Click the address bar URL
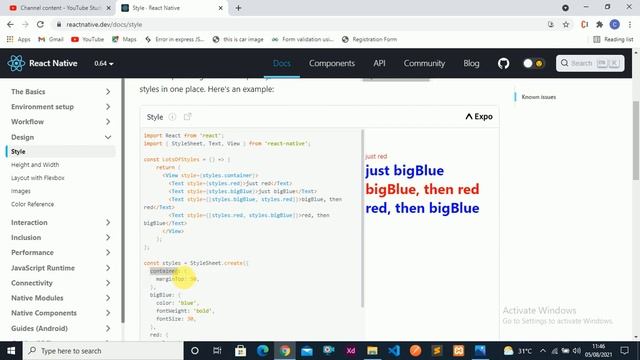640x360 pixels. pyautogui.click(x=104, y=24)
